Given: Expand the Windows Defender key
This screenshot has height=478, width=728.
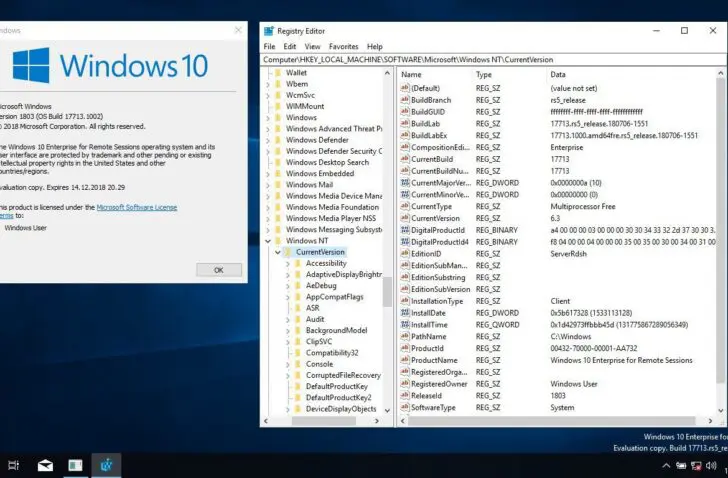Looking at the screenshot, I should 268,140.
